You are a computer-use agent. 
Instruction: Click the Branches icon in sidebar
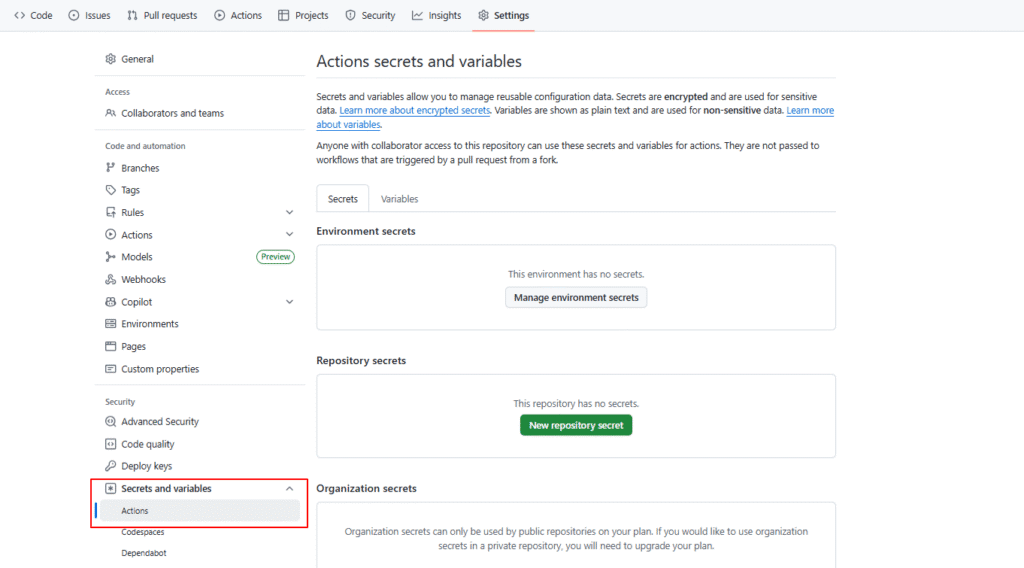point(111,168)
